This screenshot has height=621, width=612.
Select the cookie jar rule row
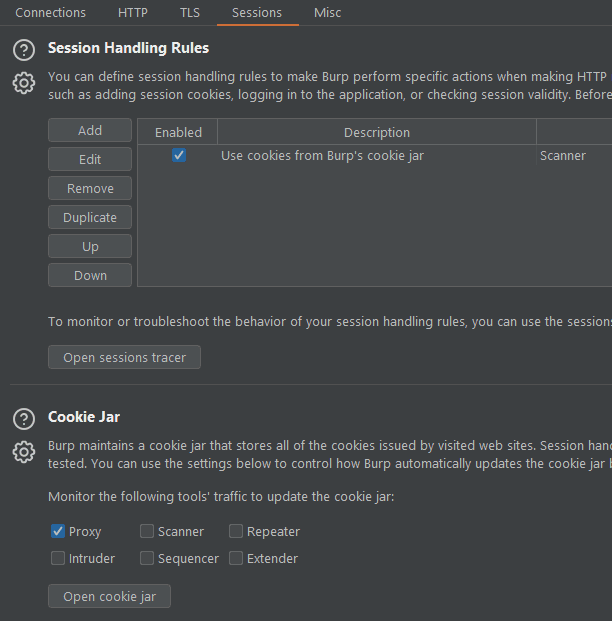[322, 156]
